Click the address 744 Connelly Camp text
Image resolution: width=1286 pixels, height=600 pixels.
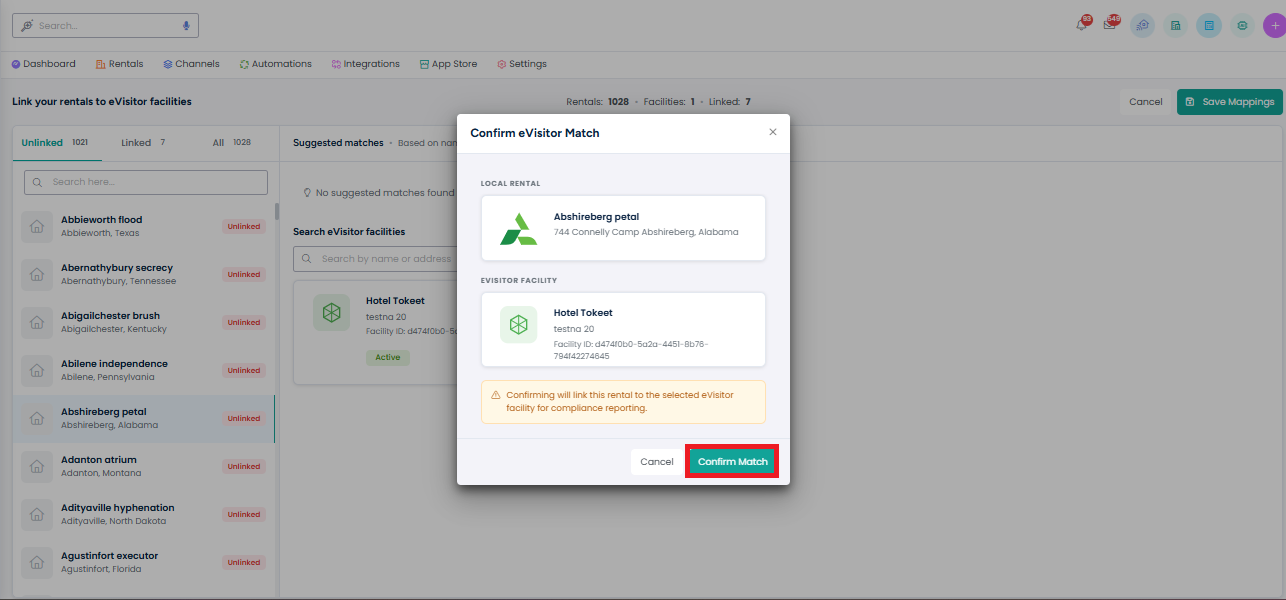click(x=646, y=232)
